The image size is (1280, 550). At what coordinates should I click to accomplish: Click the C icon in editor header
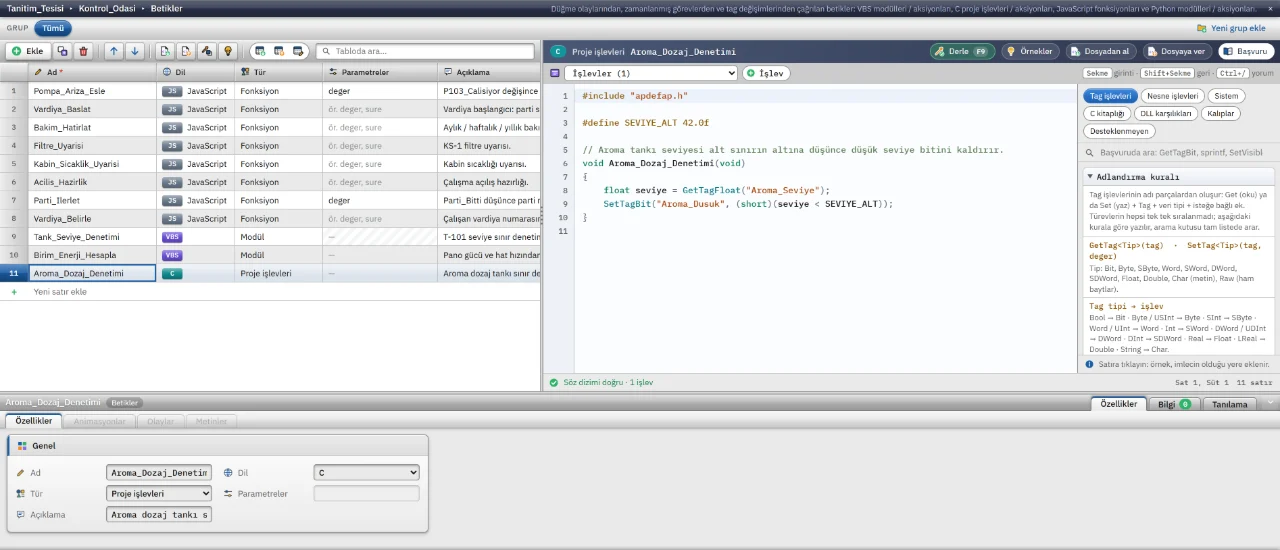(x=558, y=51)
